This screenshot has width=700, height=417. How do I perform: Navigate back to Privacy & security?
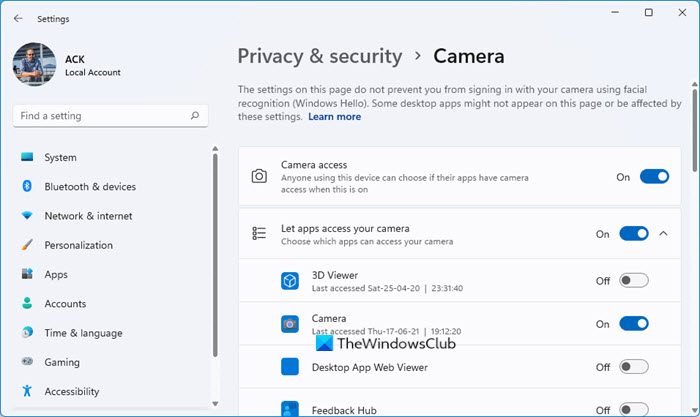(x=319, y=56)
